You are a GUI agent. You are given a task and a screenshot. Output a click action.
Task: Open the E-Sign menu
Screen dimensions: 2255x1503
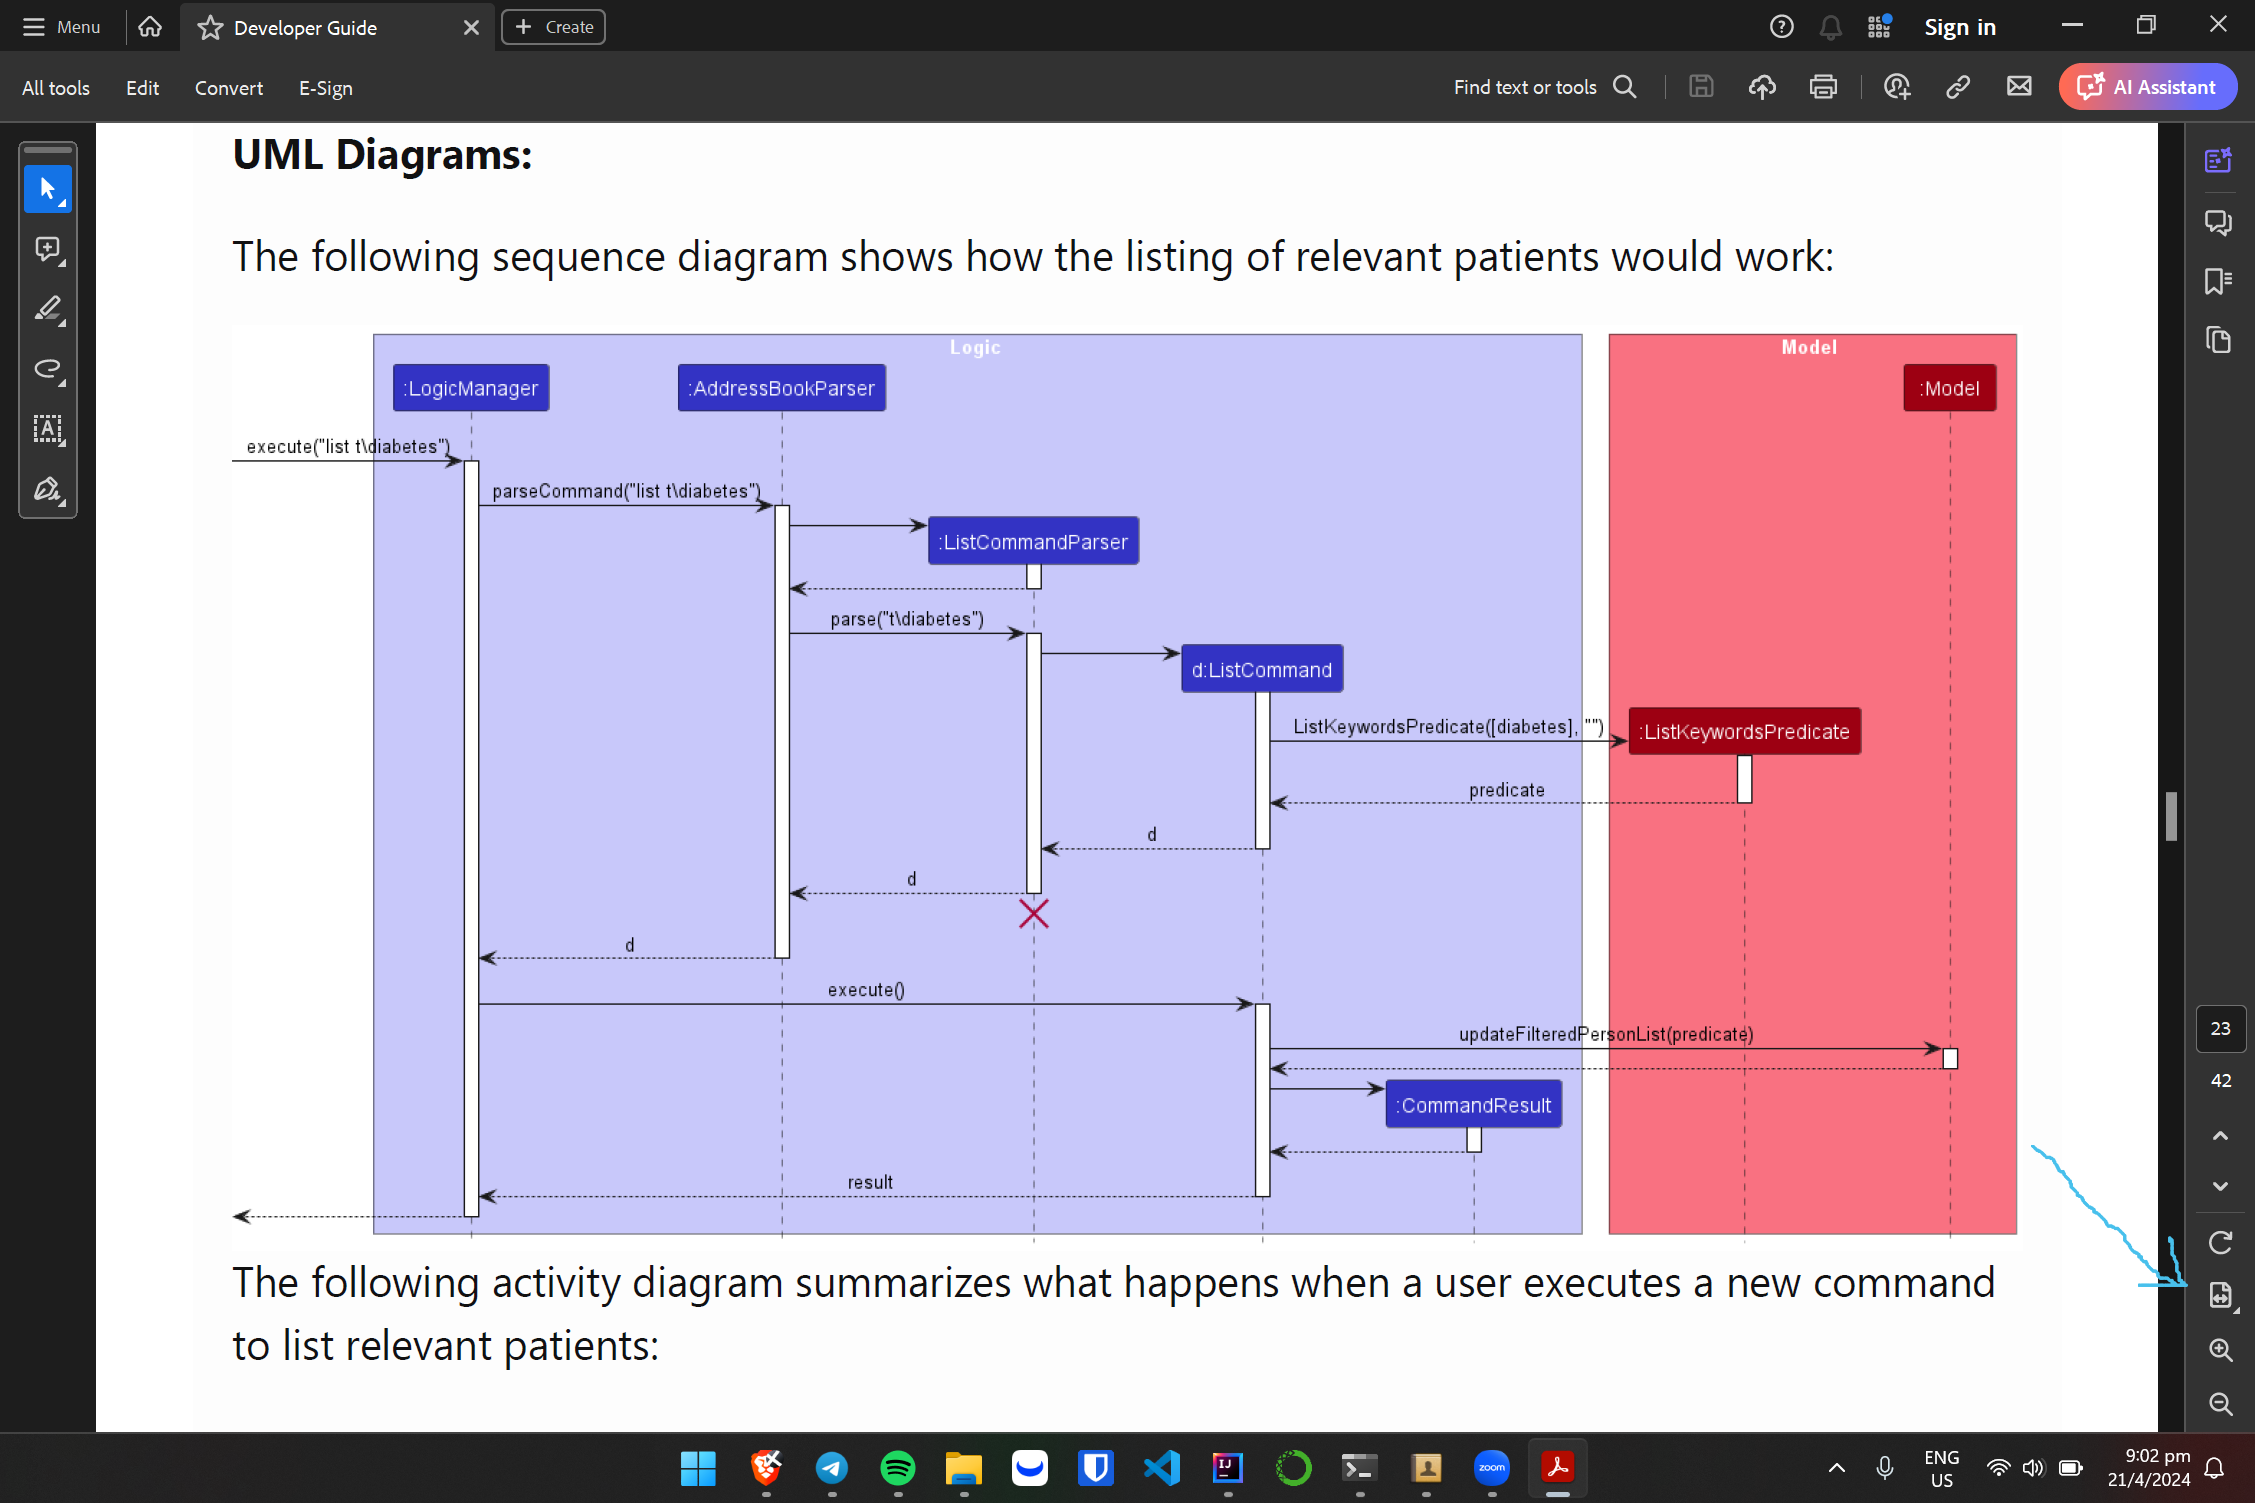(325, 88)
